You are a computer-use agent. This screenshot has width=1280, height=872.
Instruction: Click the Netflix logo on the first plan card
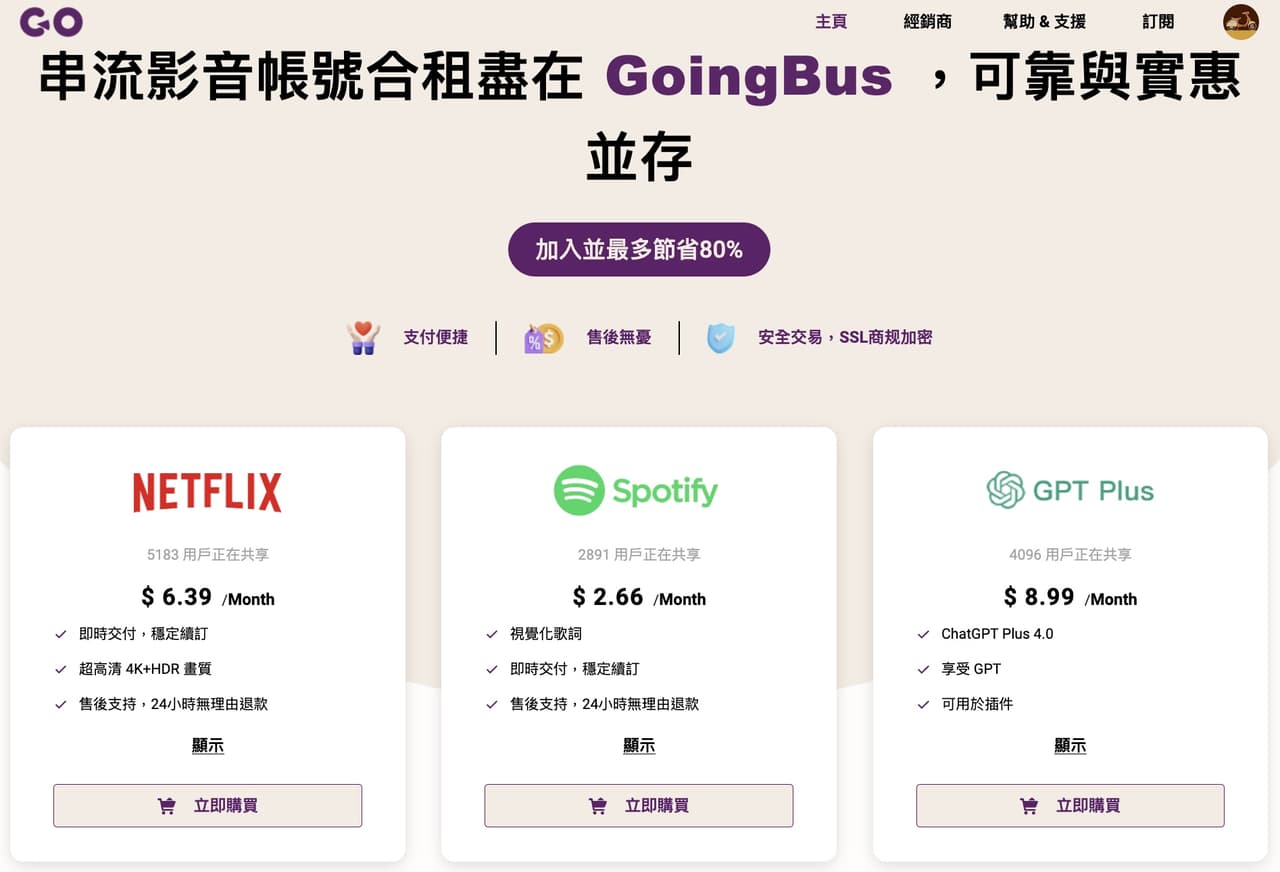207,491
